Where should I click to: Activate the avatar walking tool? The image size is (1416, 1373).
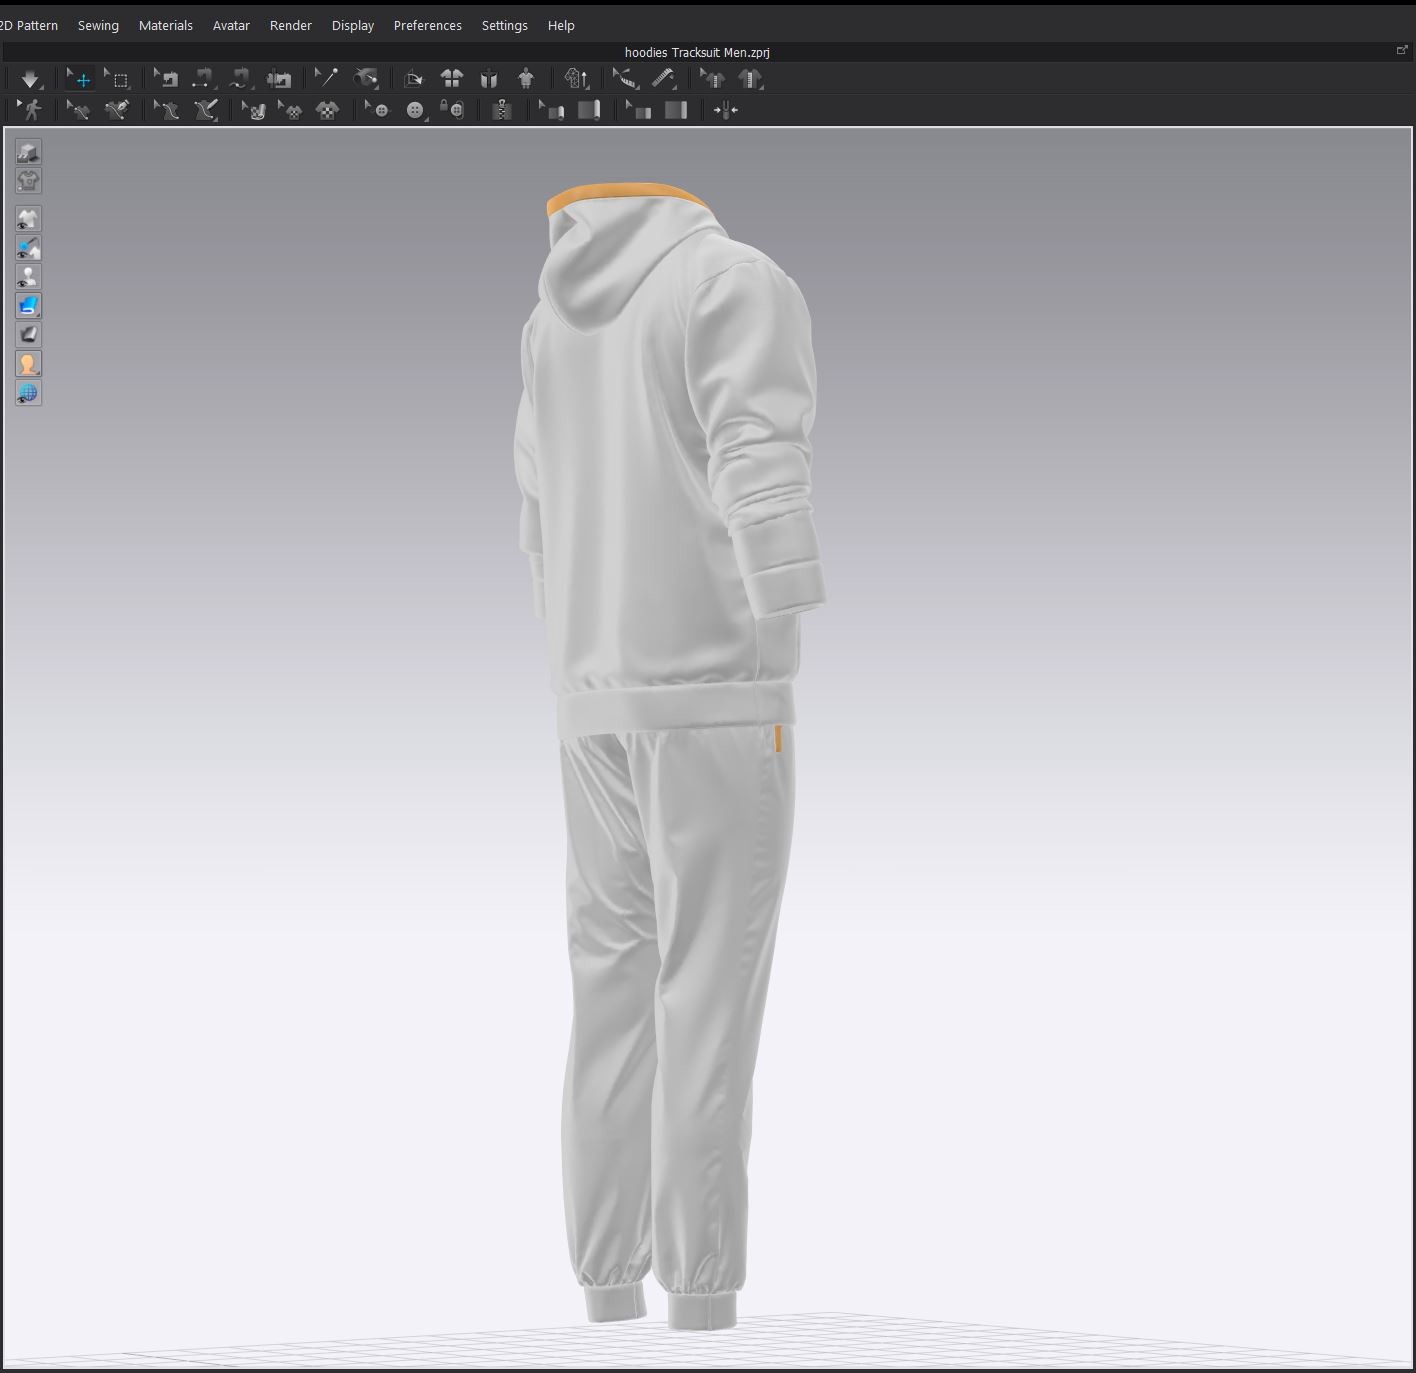[x=33, y=110]
